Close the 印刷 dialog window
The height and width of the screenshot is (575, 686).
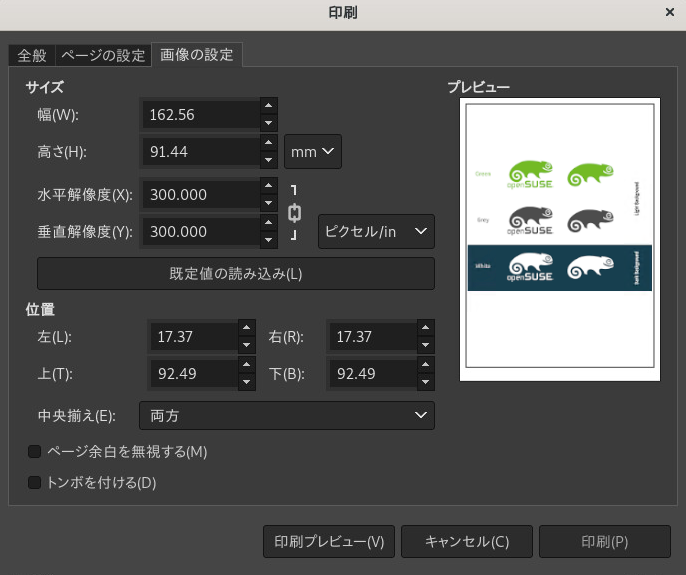[x=669, y=12]
